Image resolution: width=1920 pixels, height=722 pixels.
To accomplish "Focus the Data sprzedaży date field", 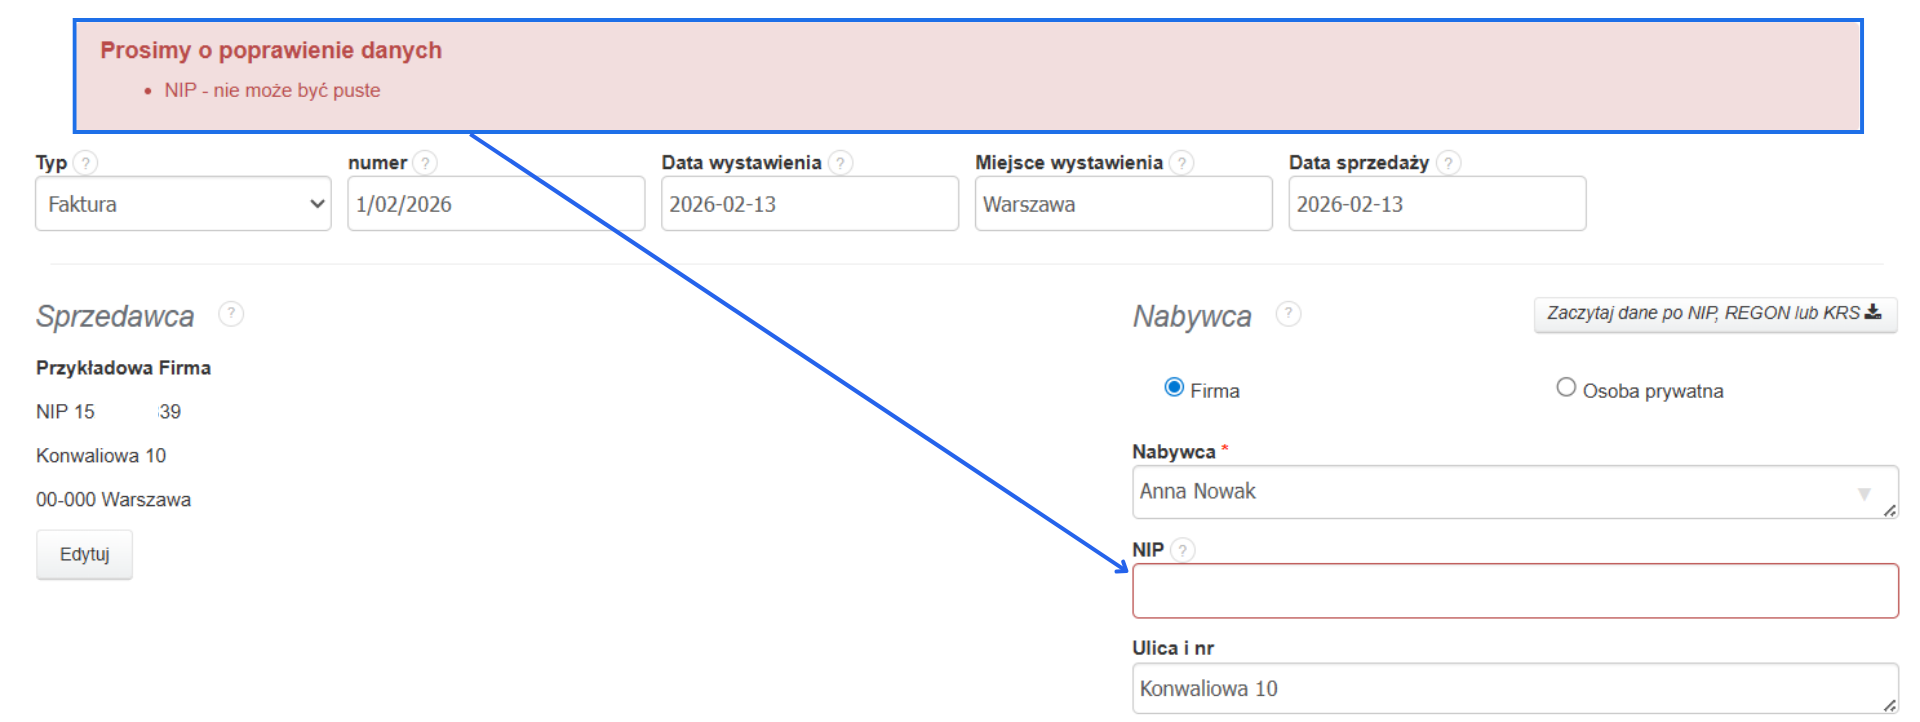I will pos(1437,204).
